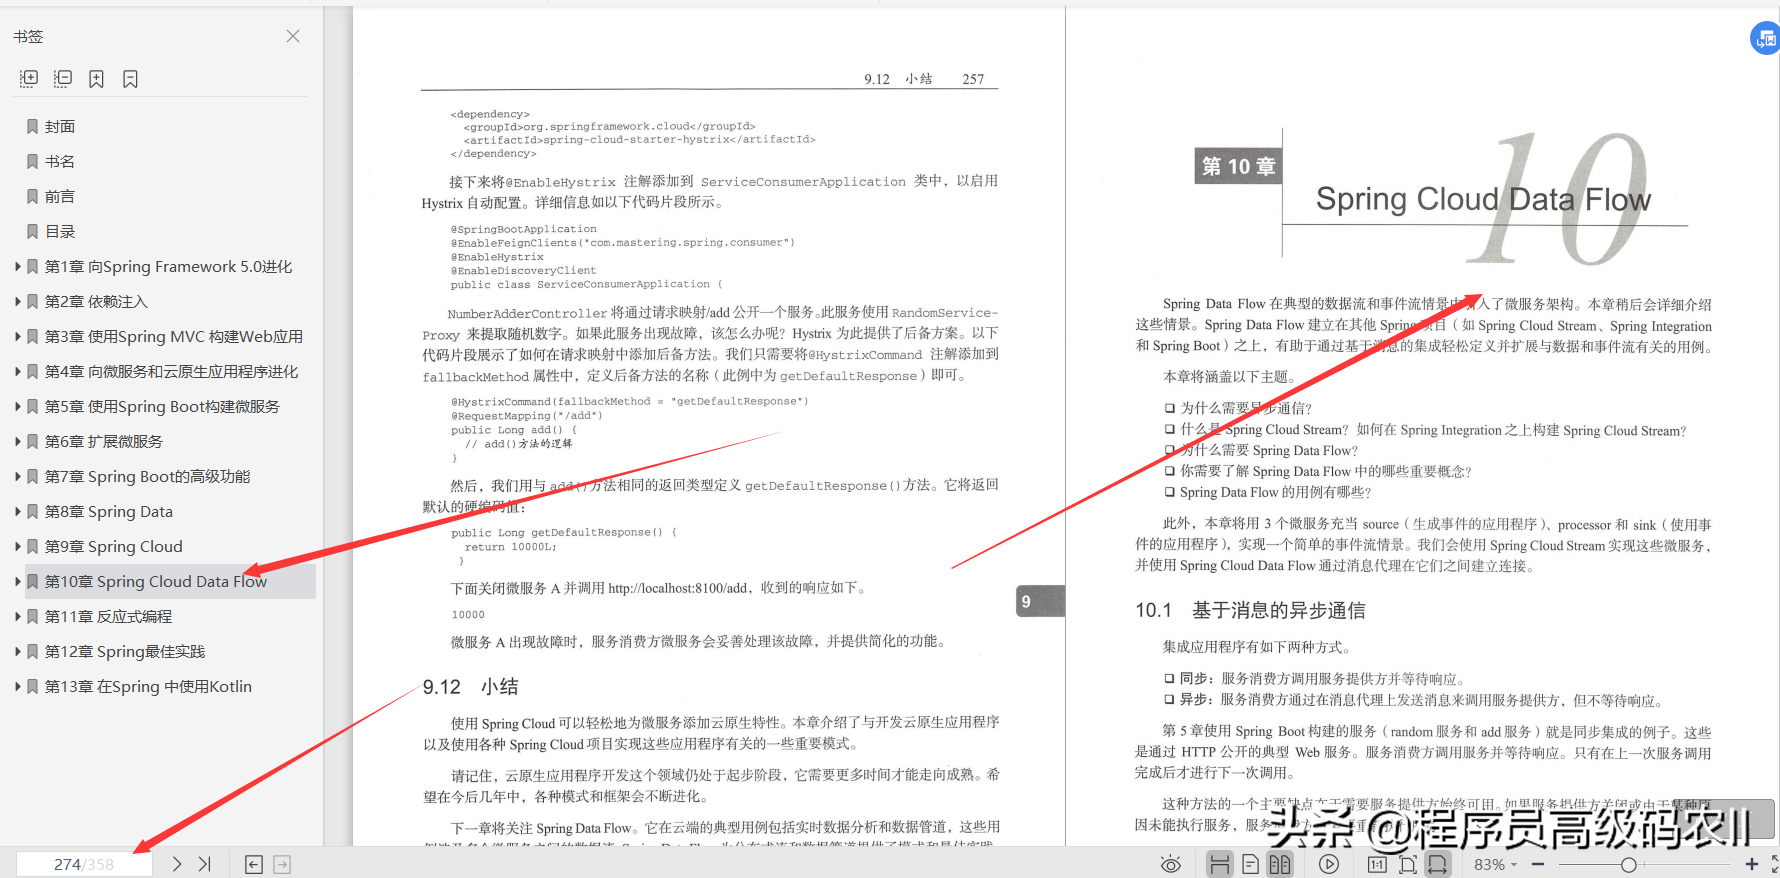The image size is (1780, 878).
Task: Enter full screen mode icon
Action: pos(1775,864)
